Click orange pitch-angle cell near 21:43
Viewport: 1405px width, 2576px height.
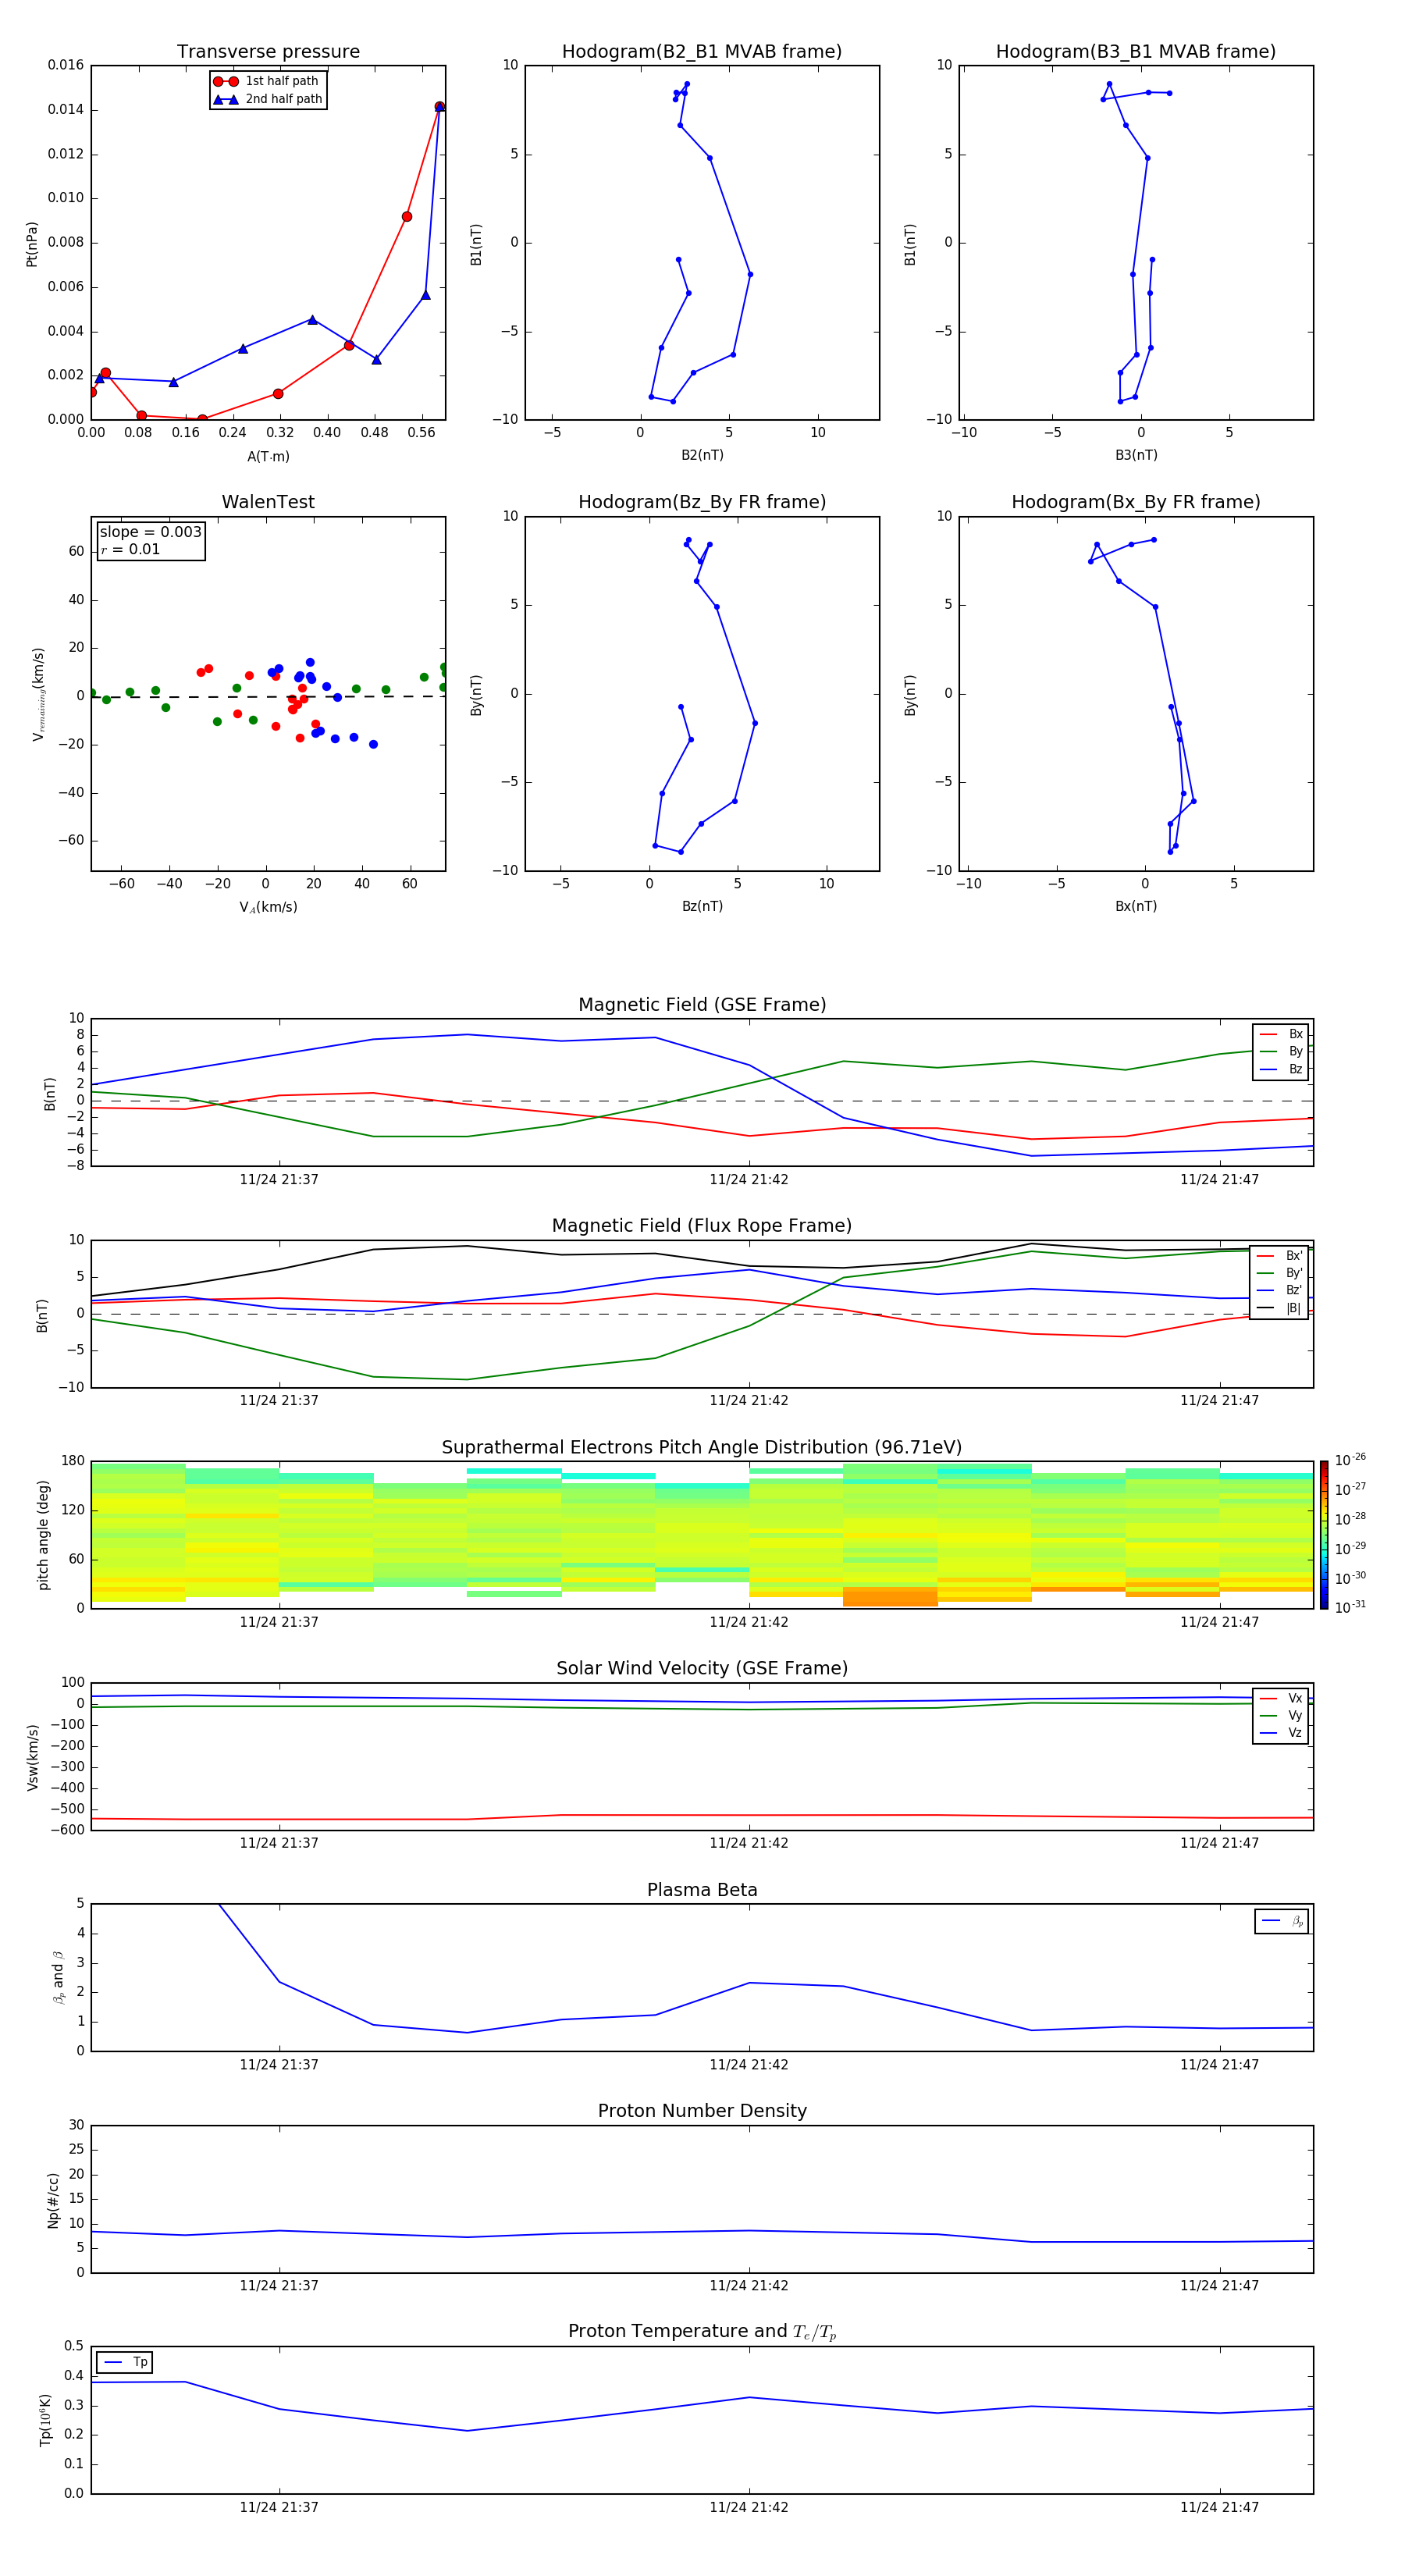pos(890,1597)
